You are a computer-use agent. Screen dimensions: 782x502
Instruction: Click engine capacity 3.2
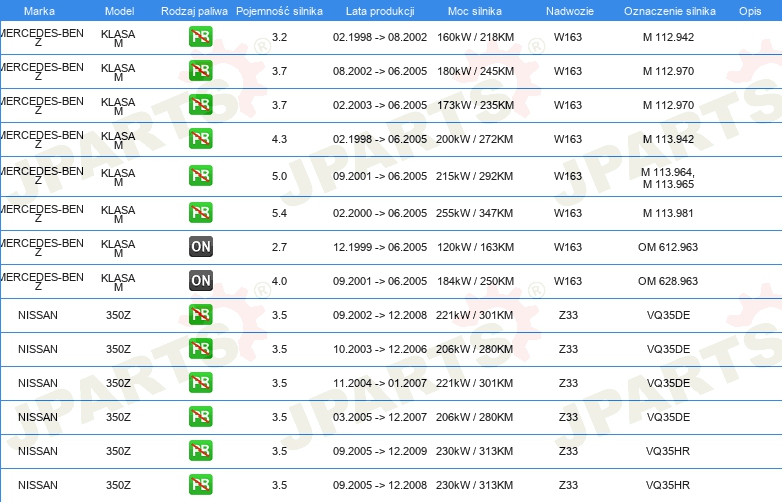point(279,37)
